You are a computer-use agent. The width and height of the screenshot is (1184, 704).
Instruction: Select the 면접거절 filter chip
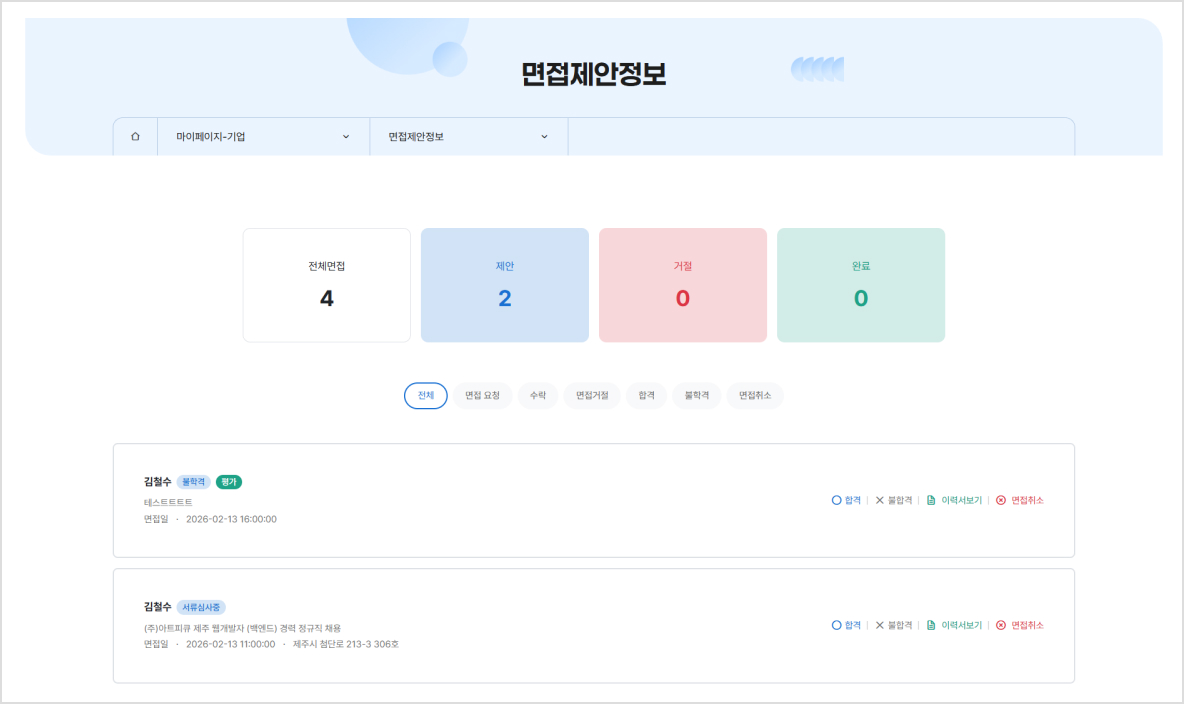[x=591, y=395]
